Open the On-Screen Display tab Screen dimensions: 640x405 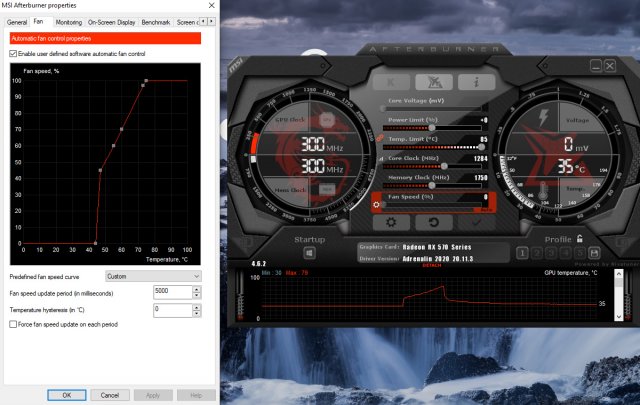tap(111, 22)
